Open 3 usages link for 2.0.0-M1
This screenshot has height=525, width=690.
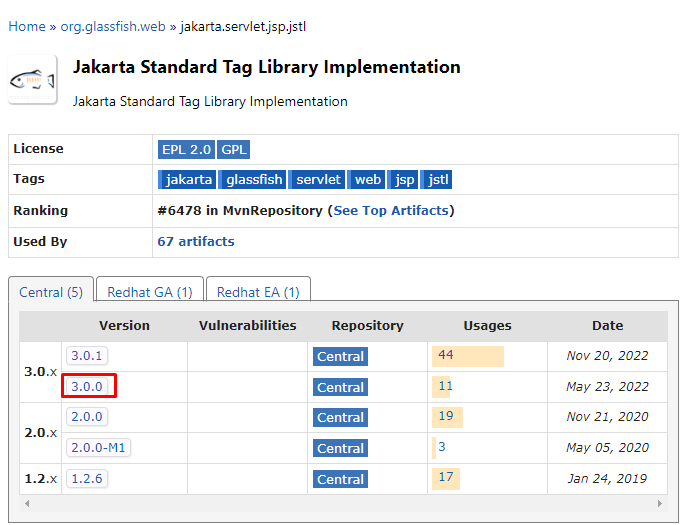point(442,447)
